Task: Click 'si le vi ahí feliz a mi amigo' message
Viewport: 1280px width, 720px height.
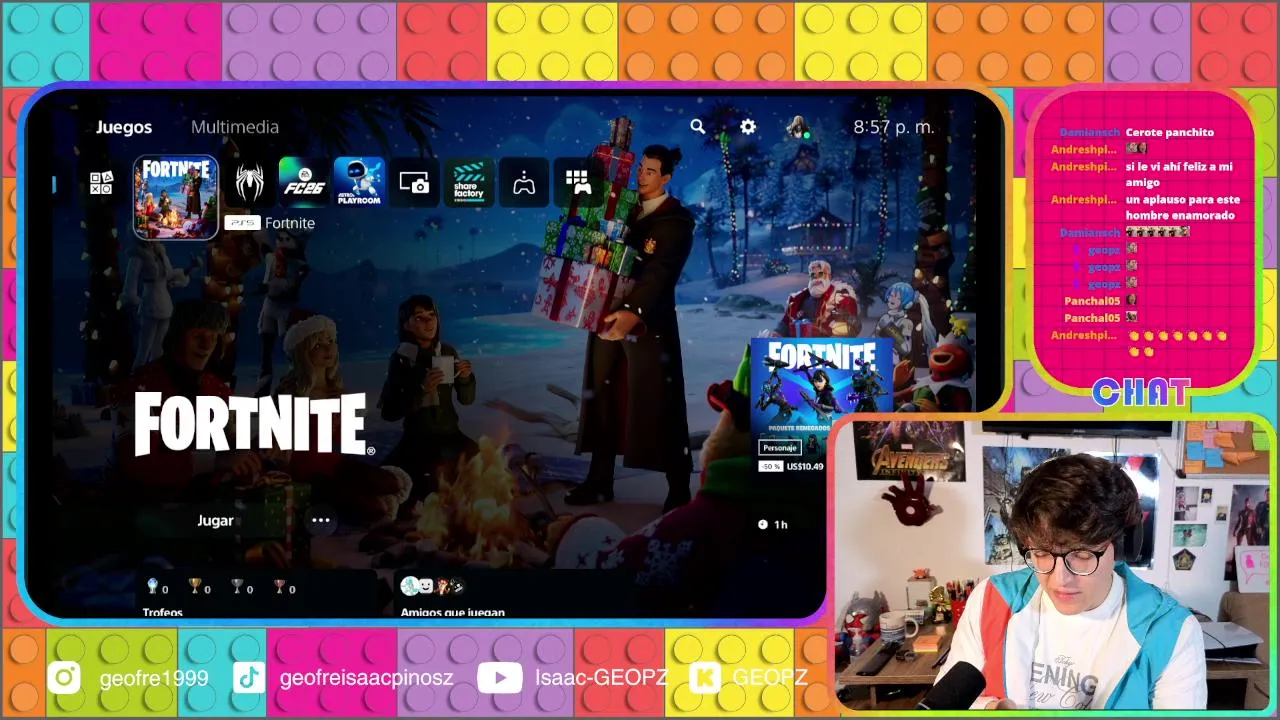Action: (x=1179, y=174)
